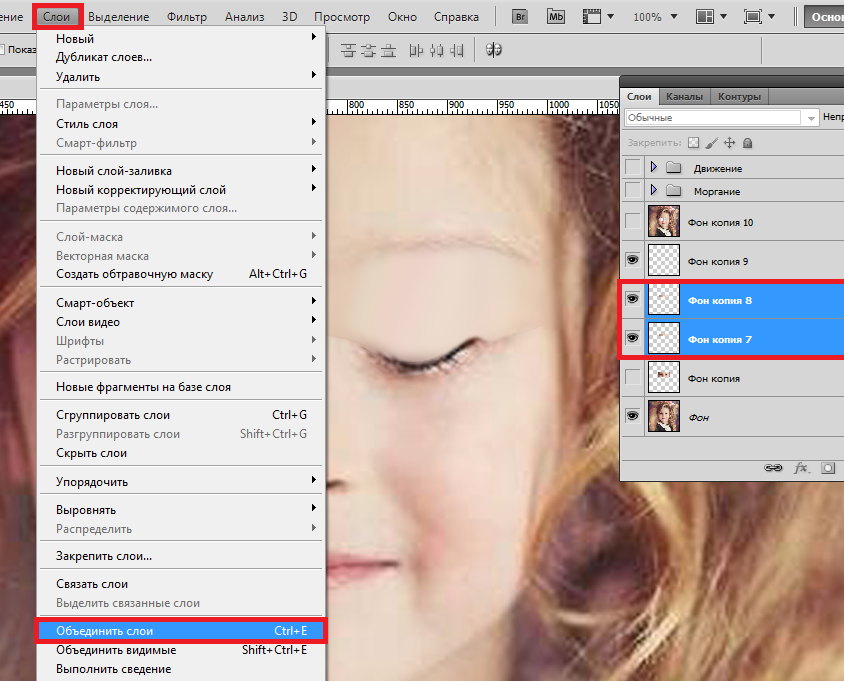Show the Фон копия layer
This screenshot has height=681, width=844.
point(632,377)
